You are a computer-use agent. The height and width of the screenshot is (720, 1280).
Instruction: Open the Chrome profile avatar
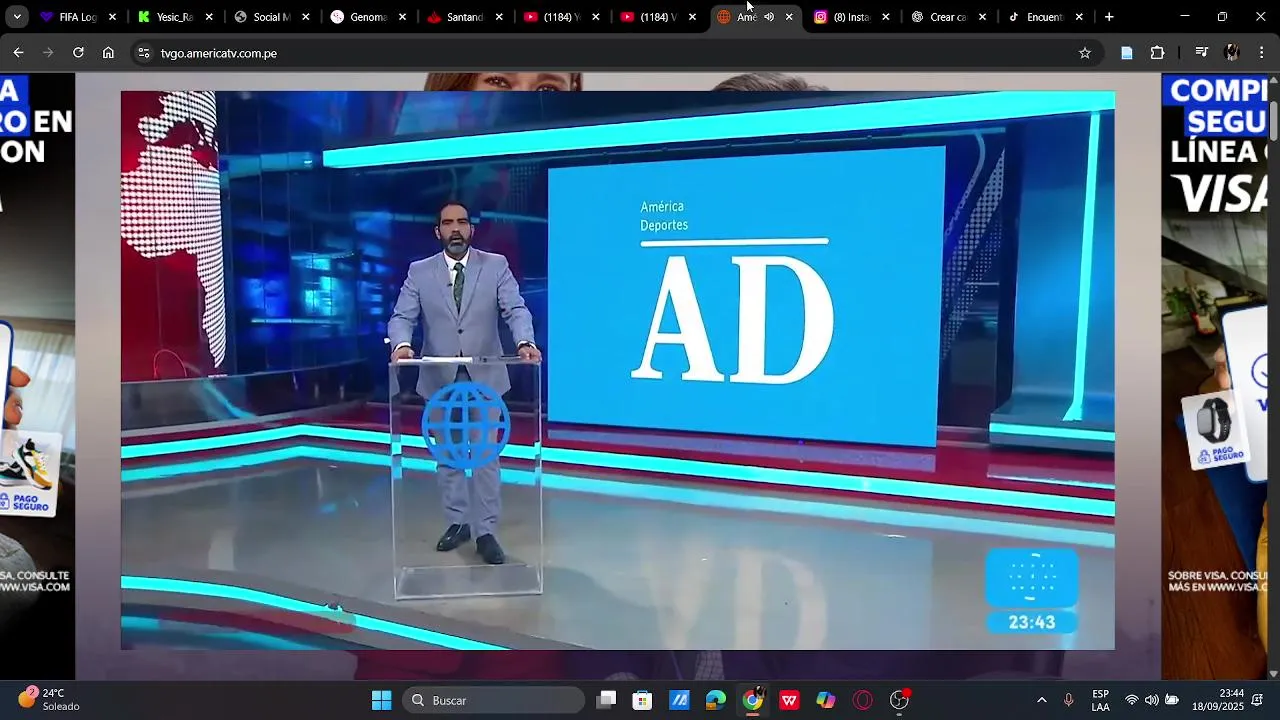tap(1232, 53)
